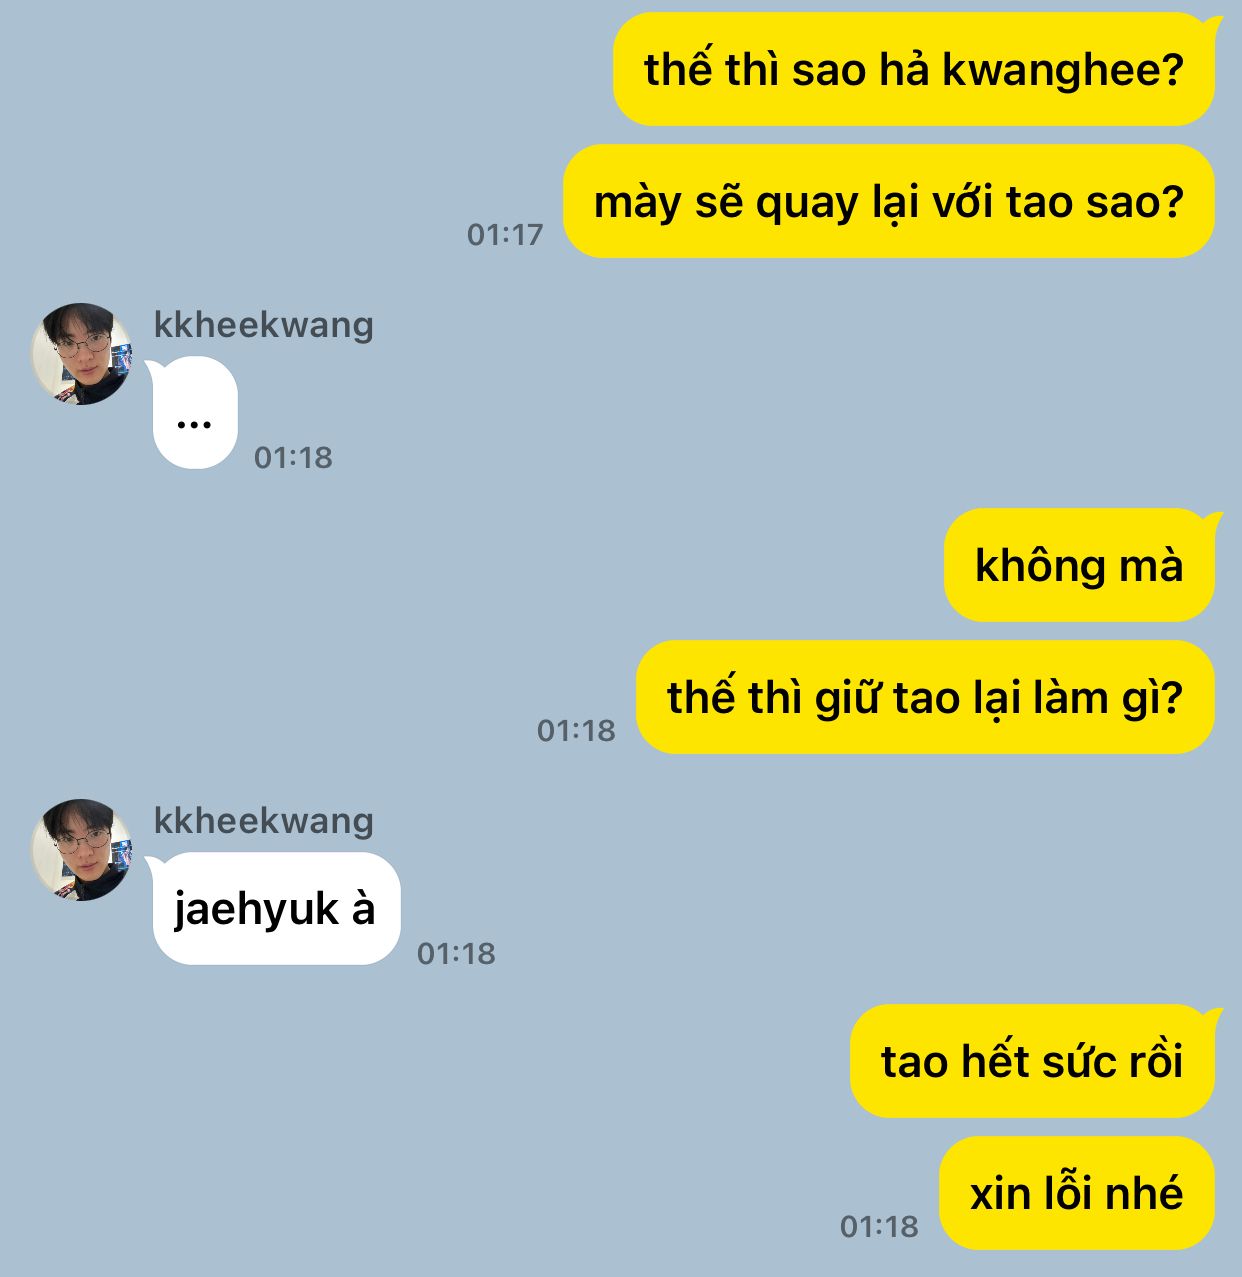Select the "thế thì sao hả kwanghee?" bubble

pyautogui.click(x=914, y=69)
